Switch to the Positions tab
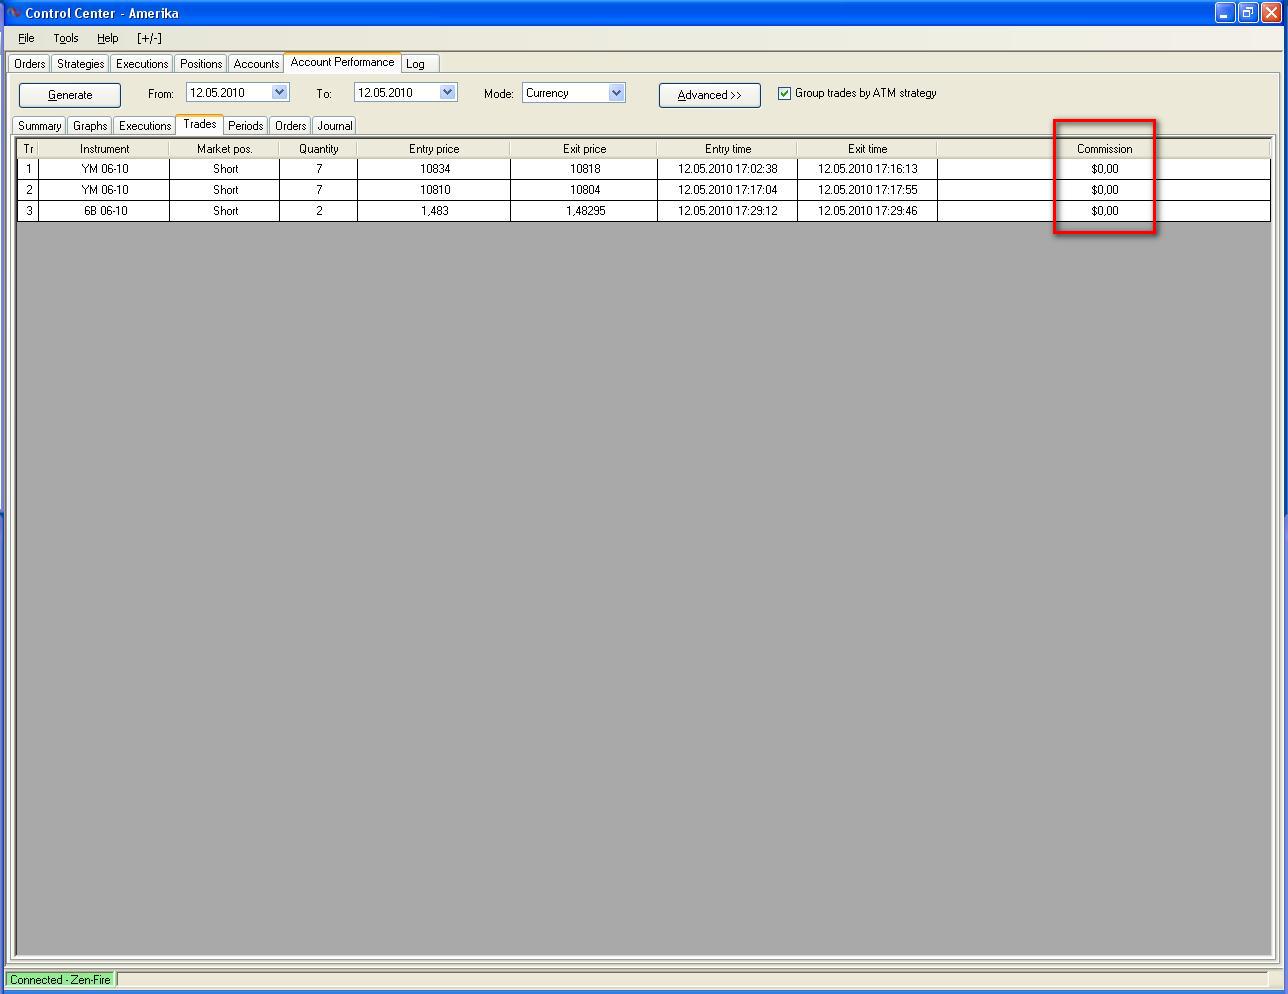Image resolution: width=1288 pixels, height=994 pixels. (201, 64)
